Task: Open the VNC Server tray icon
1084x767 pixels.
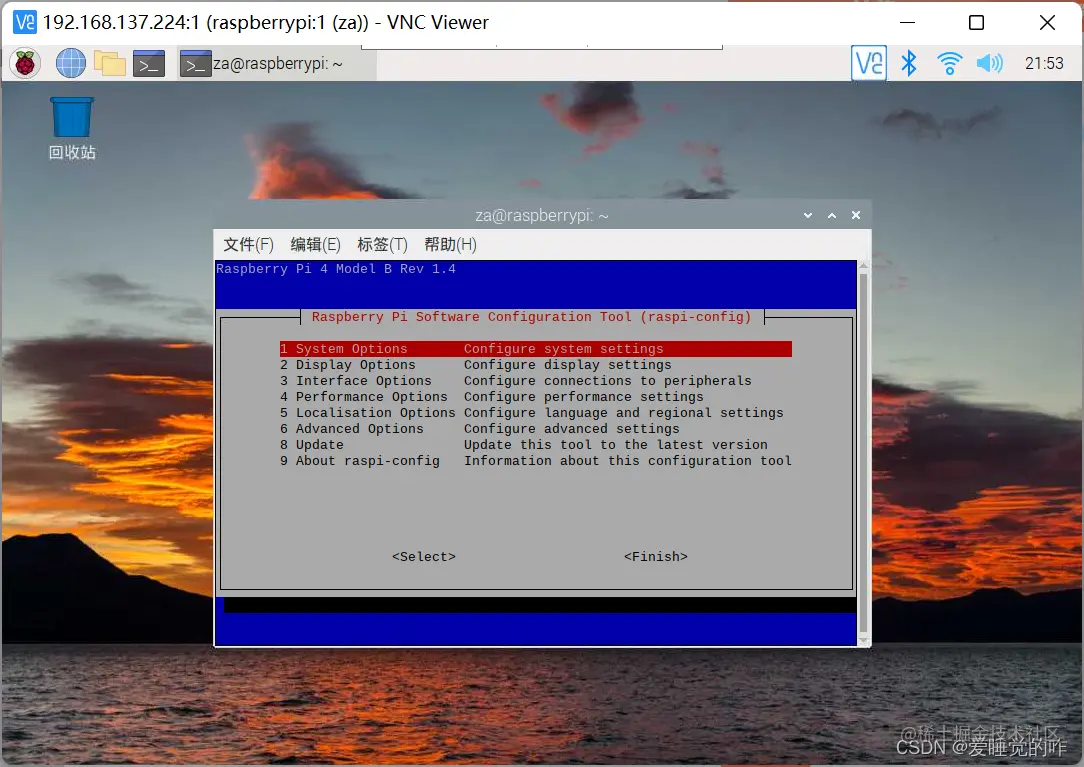Action: click(869, 63)
